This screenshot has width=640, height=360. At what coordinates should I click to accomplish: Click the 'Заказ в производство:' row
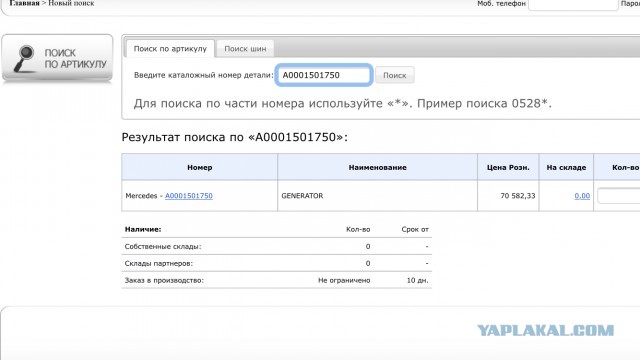click(x=276, y=280)
